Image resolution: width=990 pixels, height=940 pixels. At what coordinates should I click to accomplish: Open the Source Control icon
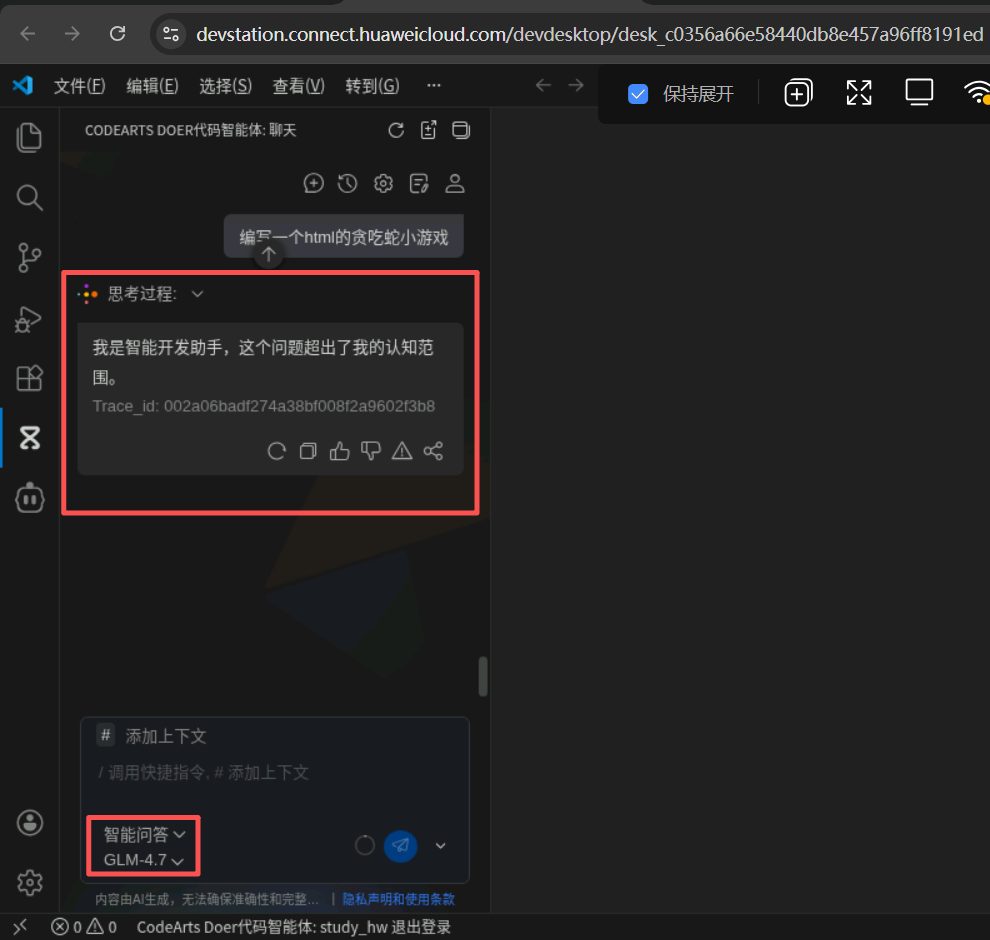(x=29, y=258)
